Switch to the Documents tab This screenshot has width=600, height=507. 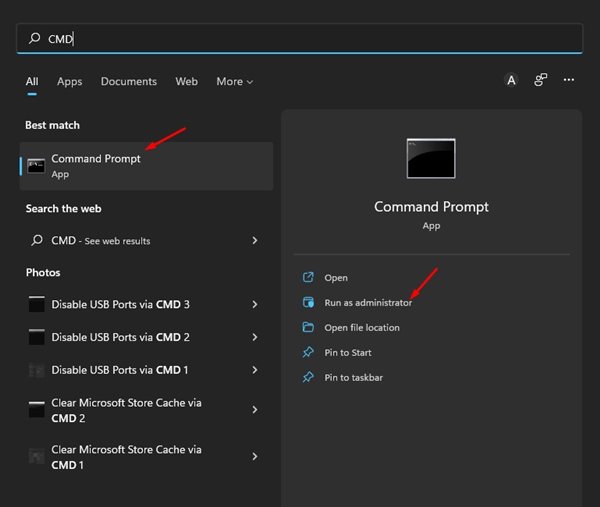(x=128, y=82)
